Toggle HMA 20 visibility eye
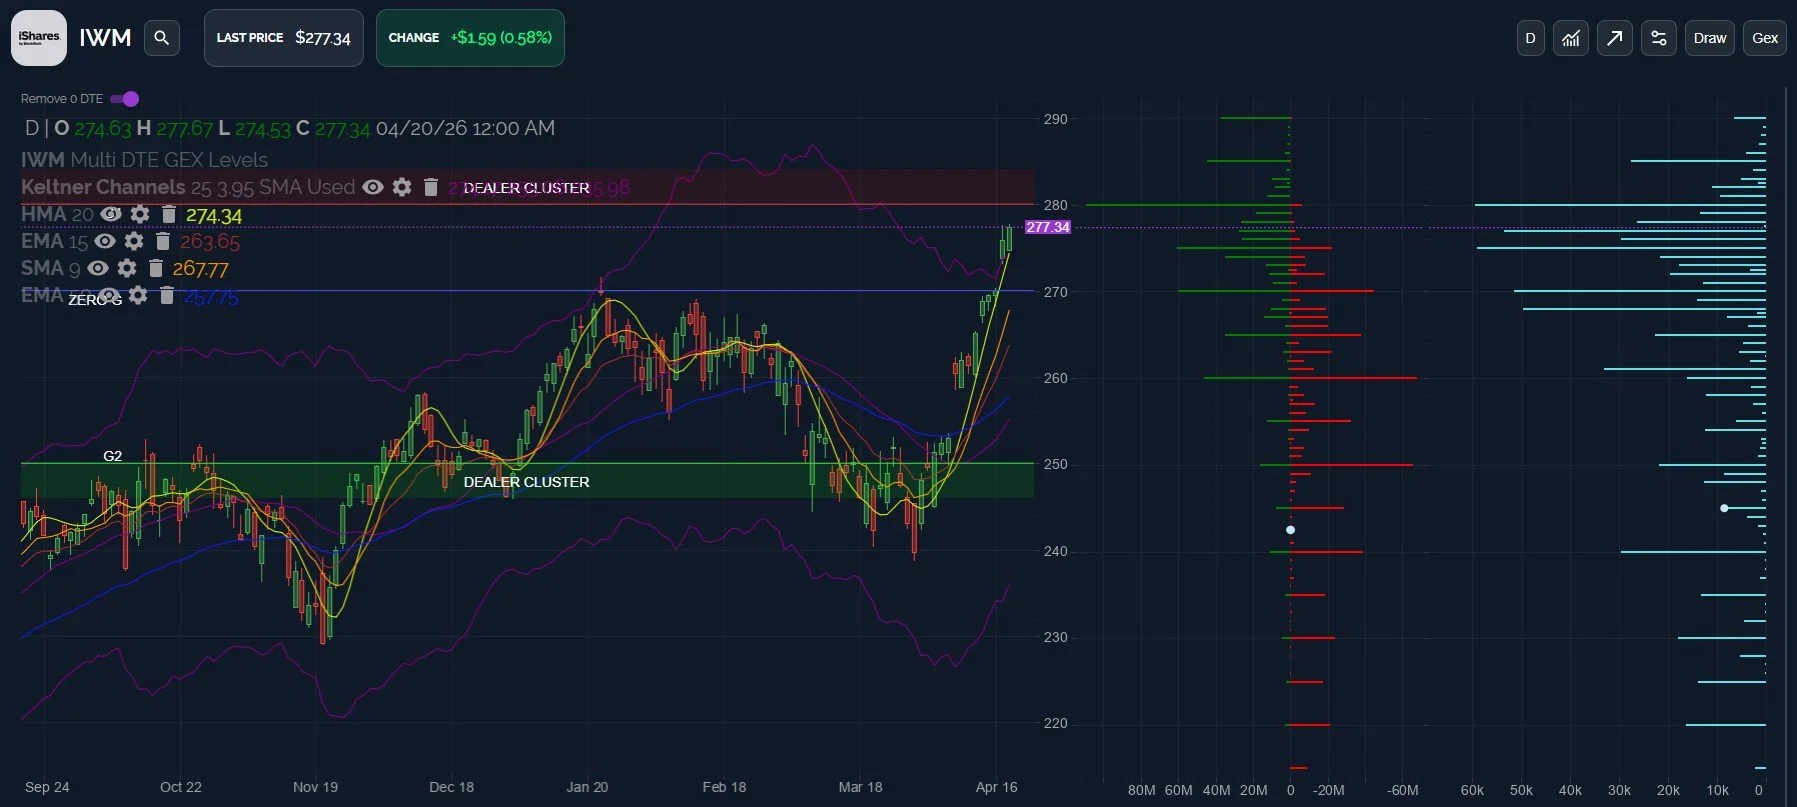Screen dimensions: 1797x807 click(111, 214)
